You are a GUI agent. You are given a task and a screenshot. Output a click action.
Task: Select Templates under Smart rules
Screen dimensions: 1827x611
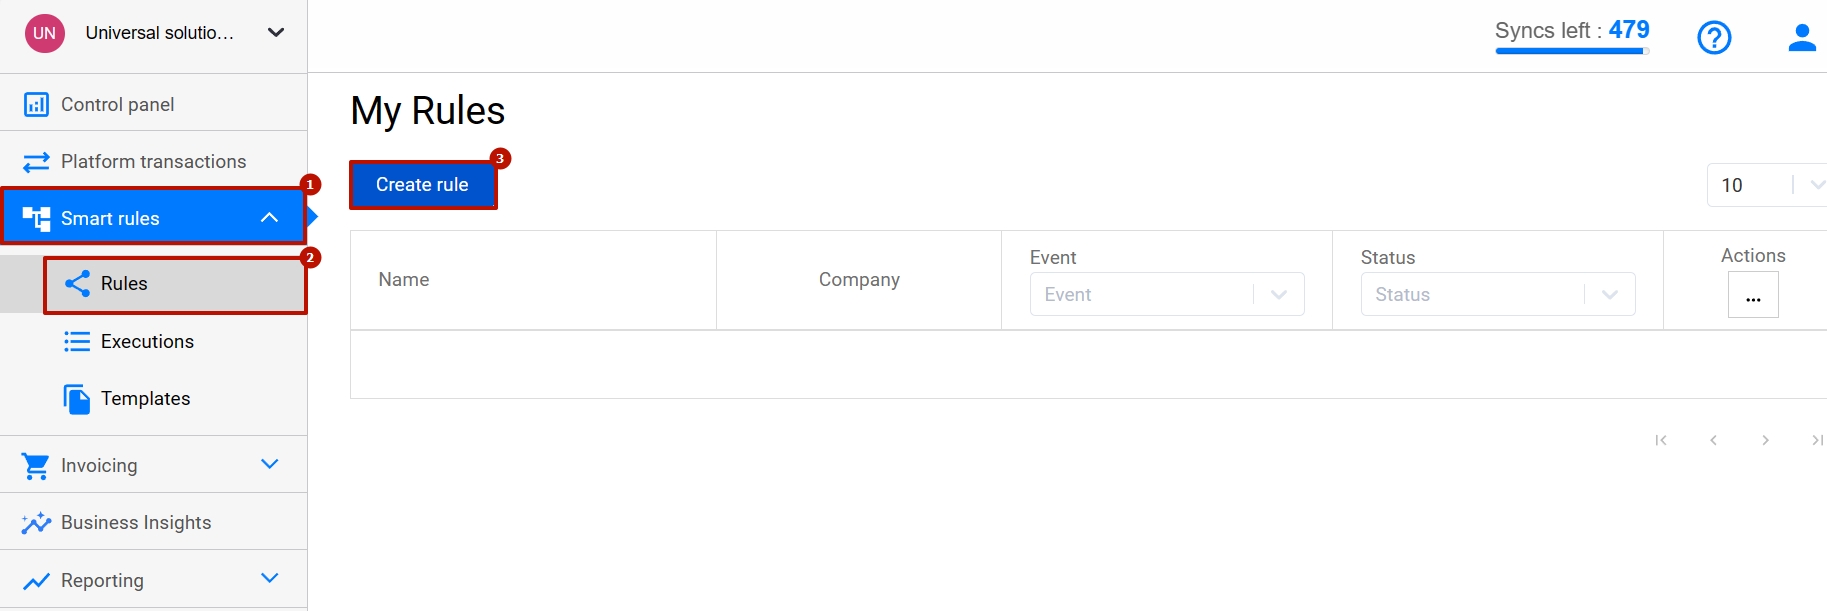[144, 398]
